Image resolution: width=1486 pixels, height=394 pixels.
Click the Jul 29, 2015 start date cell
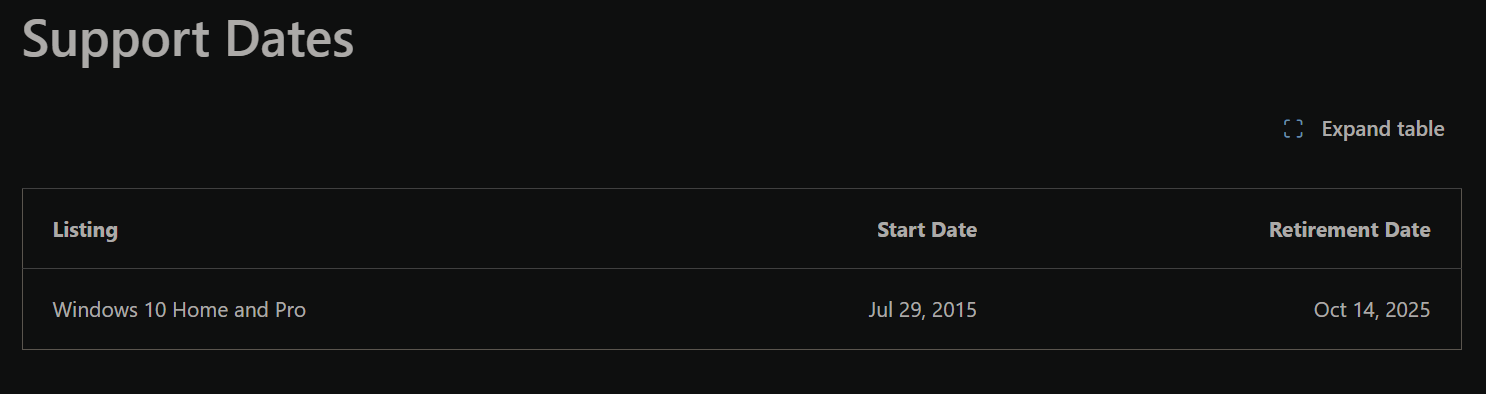pos(923,310)
